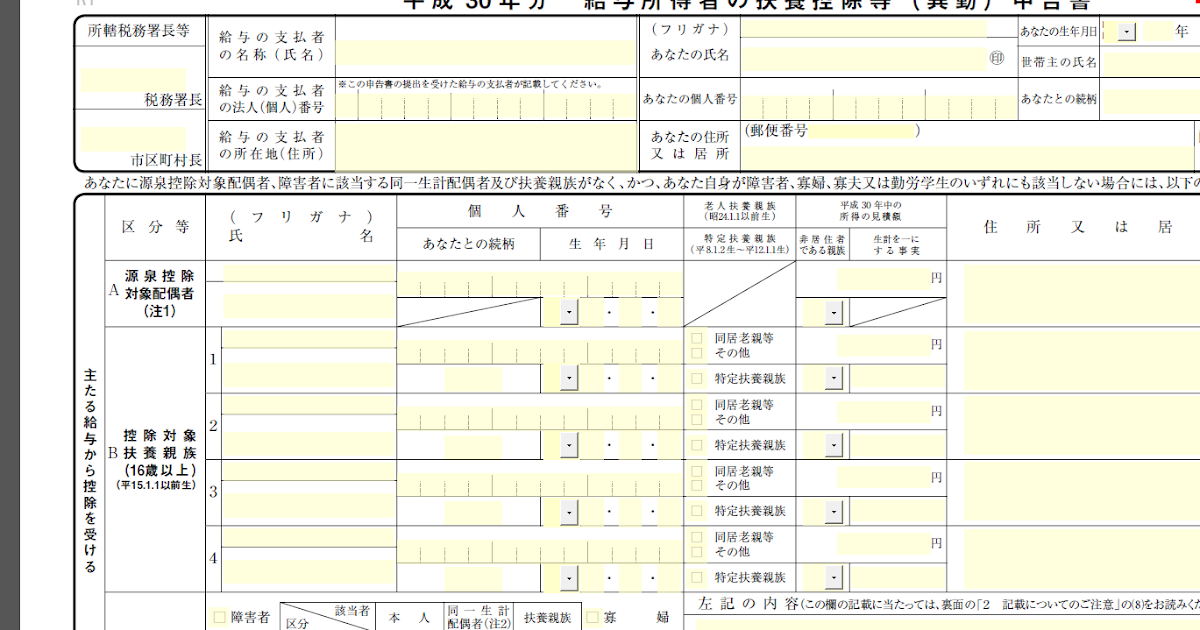This screenshot has height=630, width=1200.
Task: Tick the 障害者 checkbox
Action: click(x=220, y=618)
